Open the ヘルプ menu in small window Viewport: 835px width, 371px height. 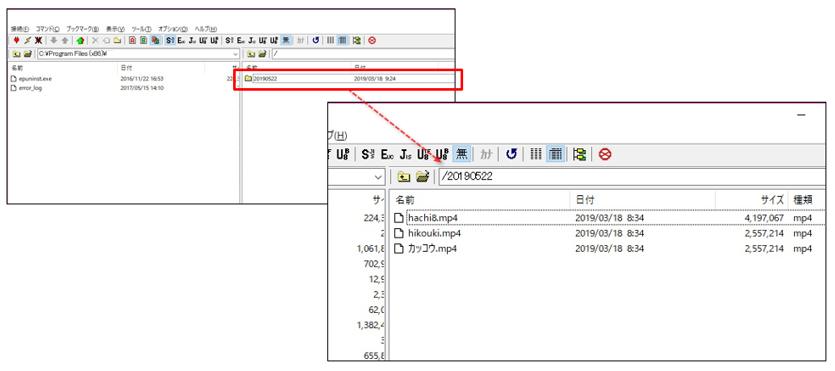click(x=206, y=29)
